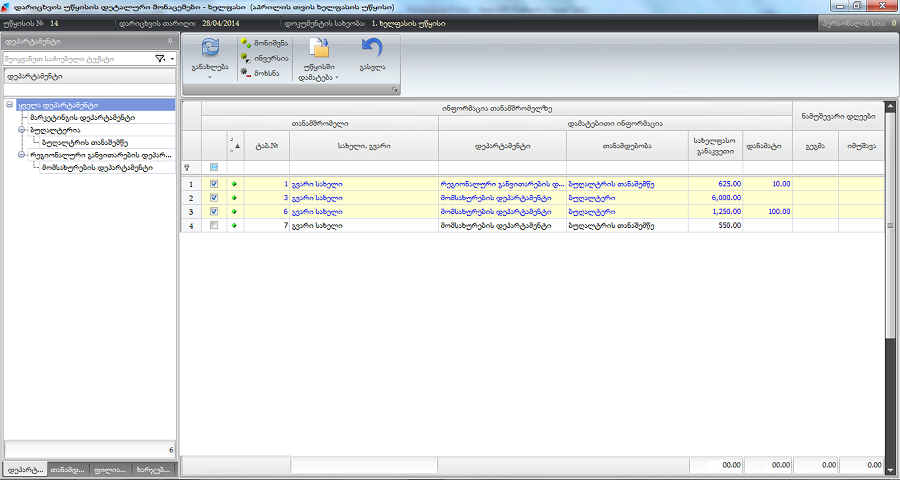Uncheck the checkbox in row 3

215,212
